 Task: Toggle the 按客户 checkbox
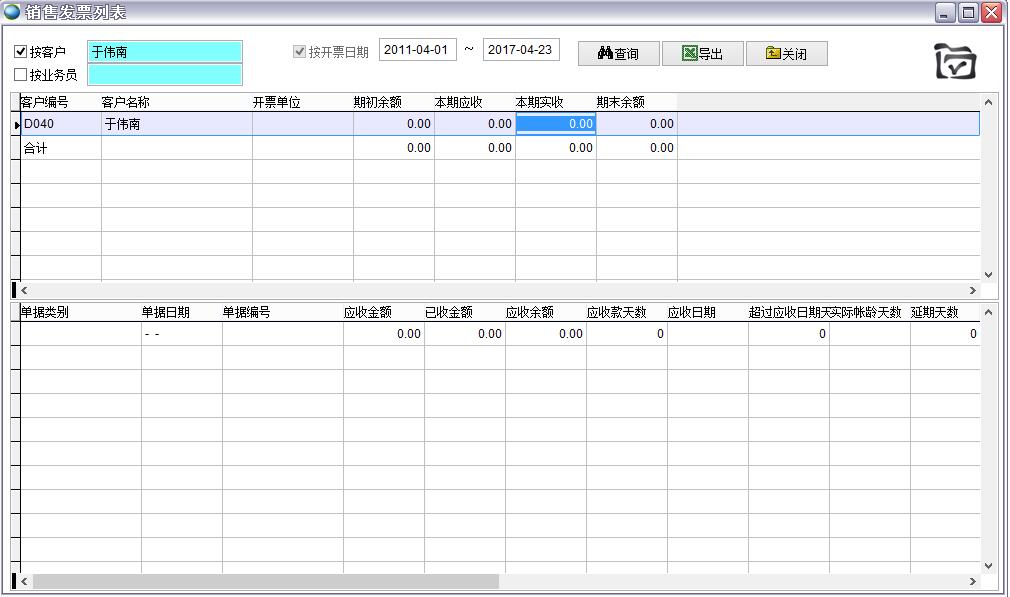pyautogui.click(x=21, y=52)
